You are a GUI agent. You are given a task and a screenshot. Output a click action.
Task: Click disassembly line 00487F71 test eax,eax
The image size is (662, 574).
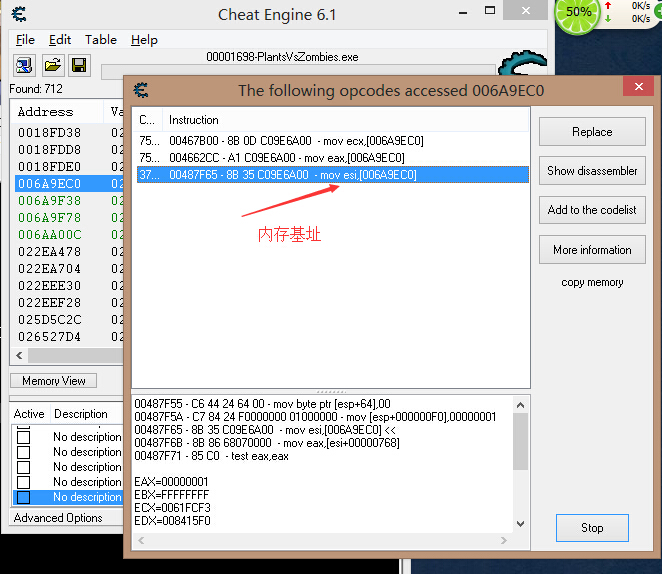pyautogui.click(x=212, y=456)
